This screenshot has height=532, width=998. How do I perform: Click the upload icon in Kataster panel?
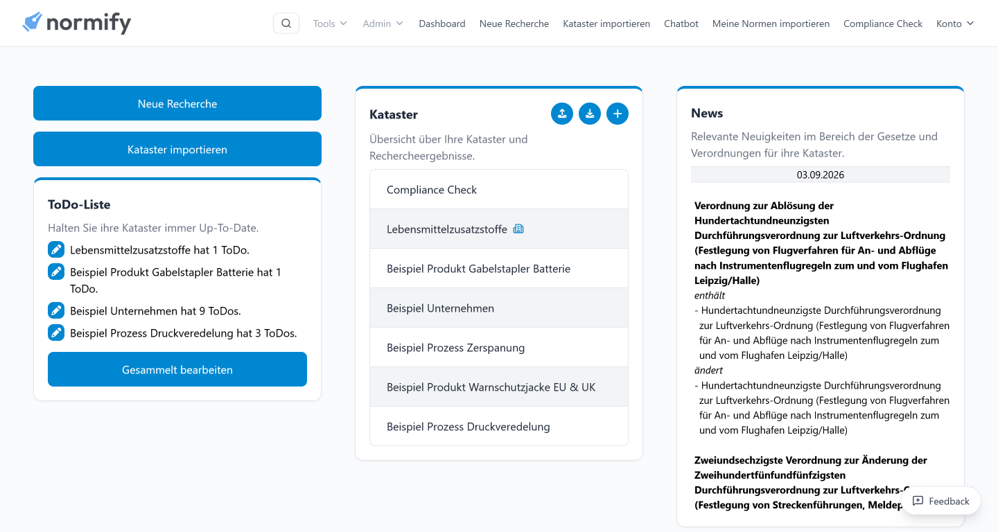click(x=562, y=114)
